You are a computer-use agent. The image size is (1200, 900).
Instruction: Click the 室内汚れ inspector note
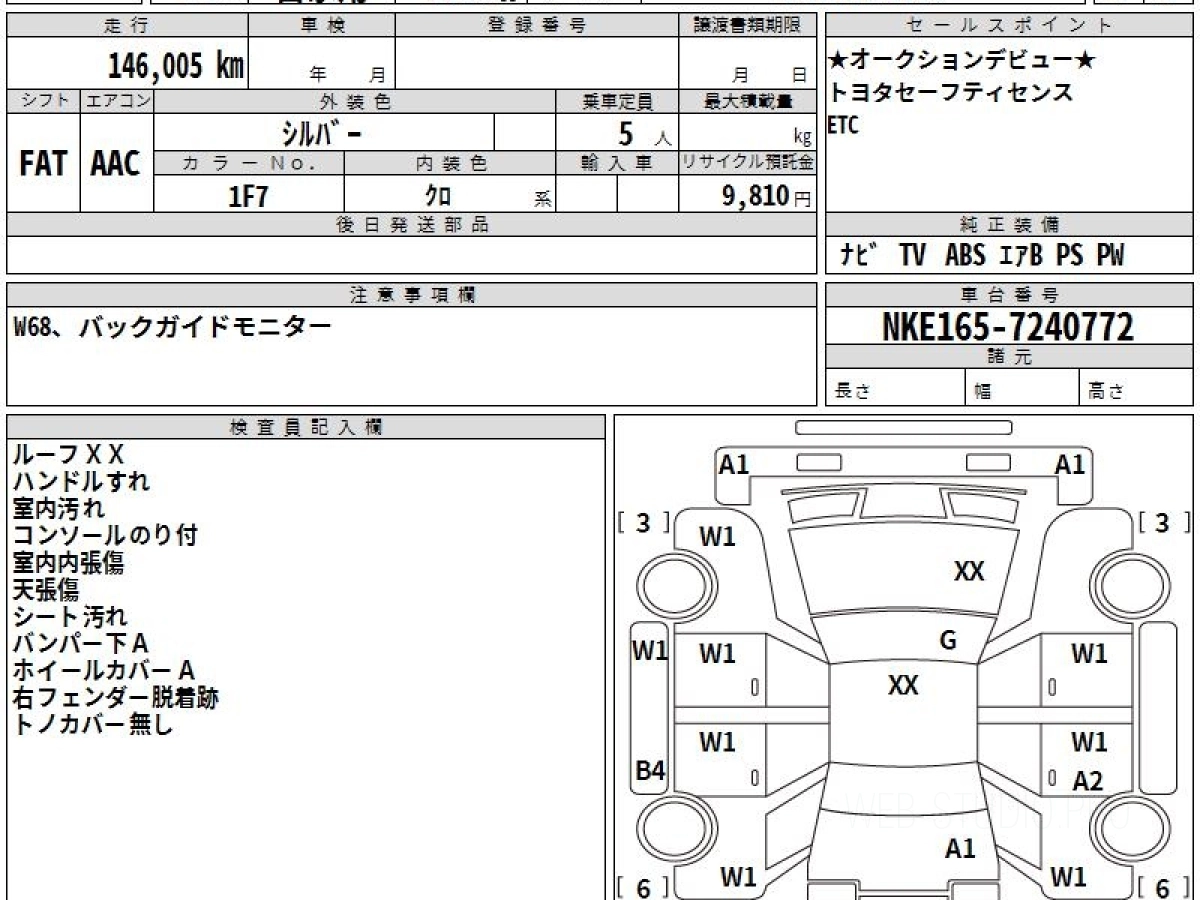58,509
